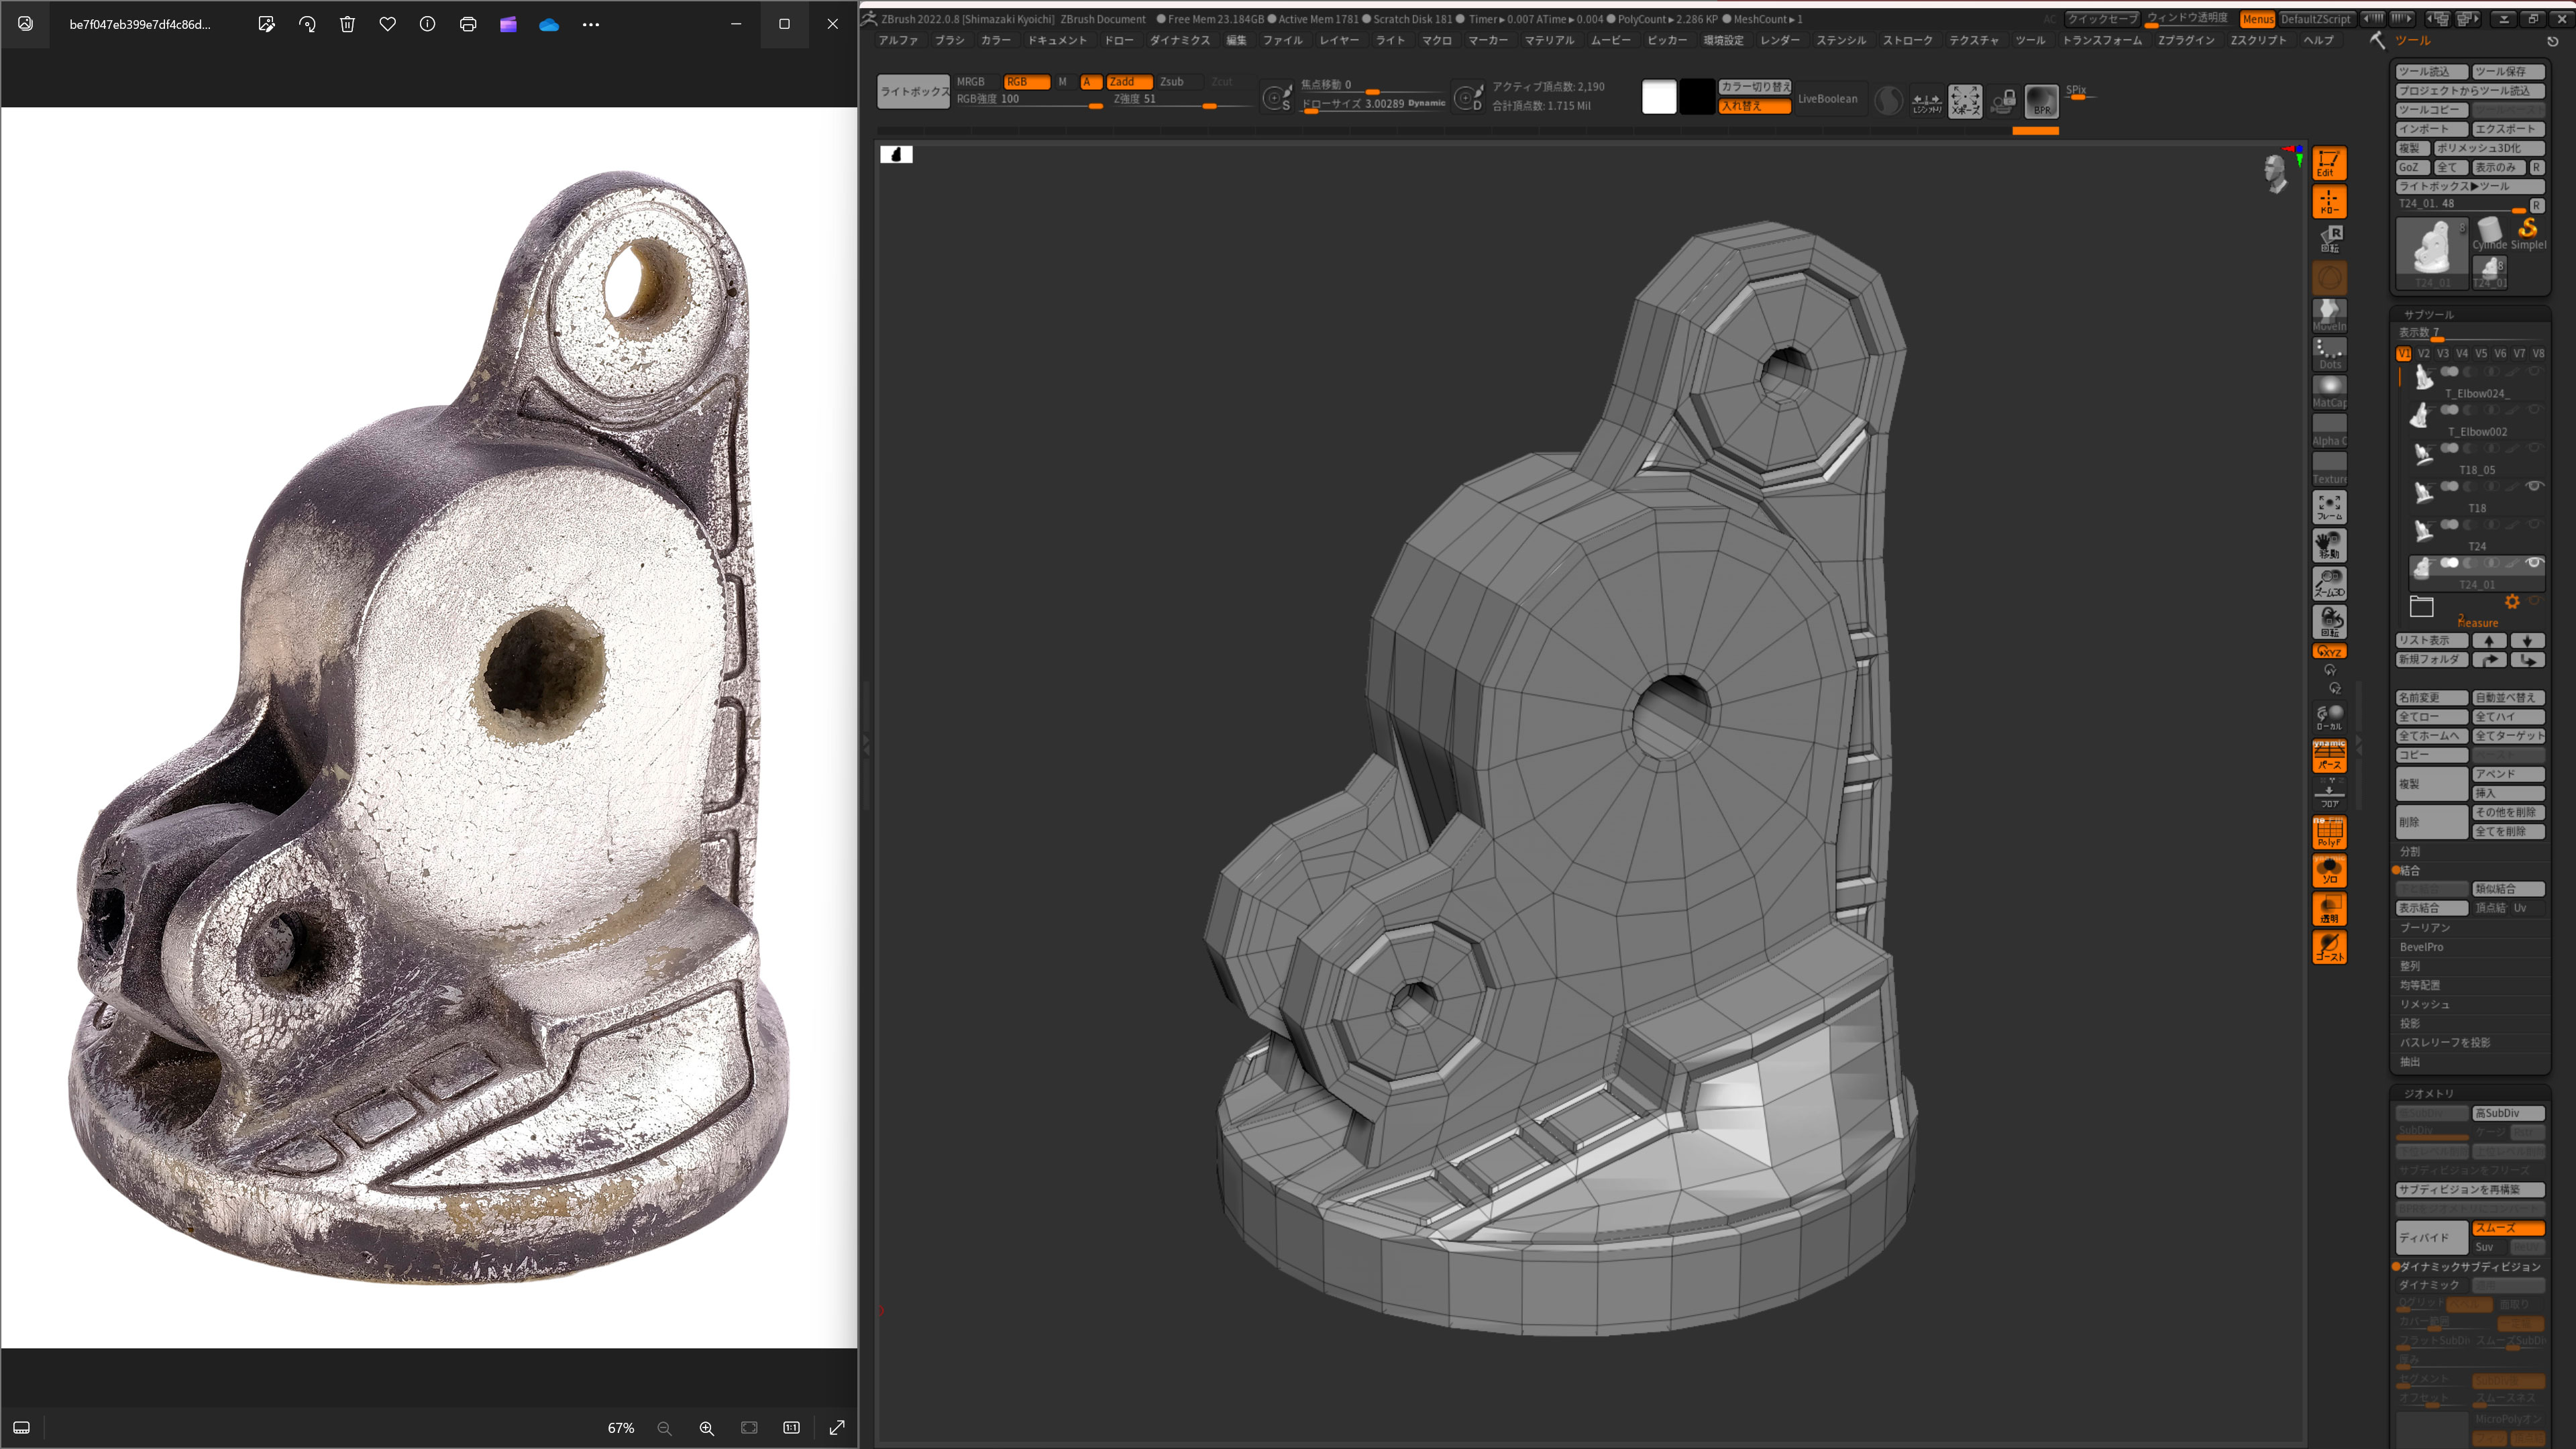Open the Transform (トランスフォーム) menu
The image size is (2576, 1449).
tap(2102, 40)
